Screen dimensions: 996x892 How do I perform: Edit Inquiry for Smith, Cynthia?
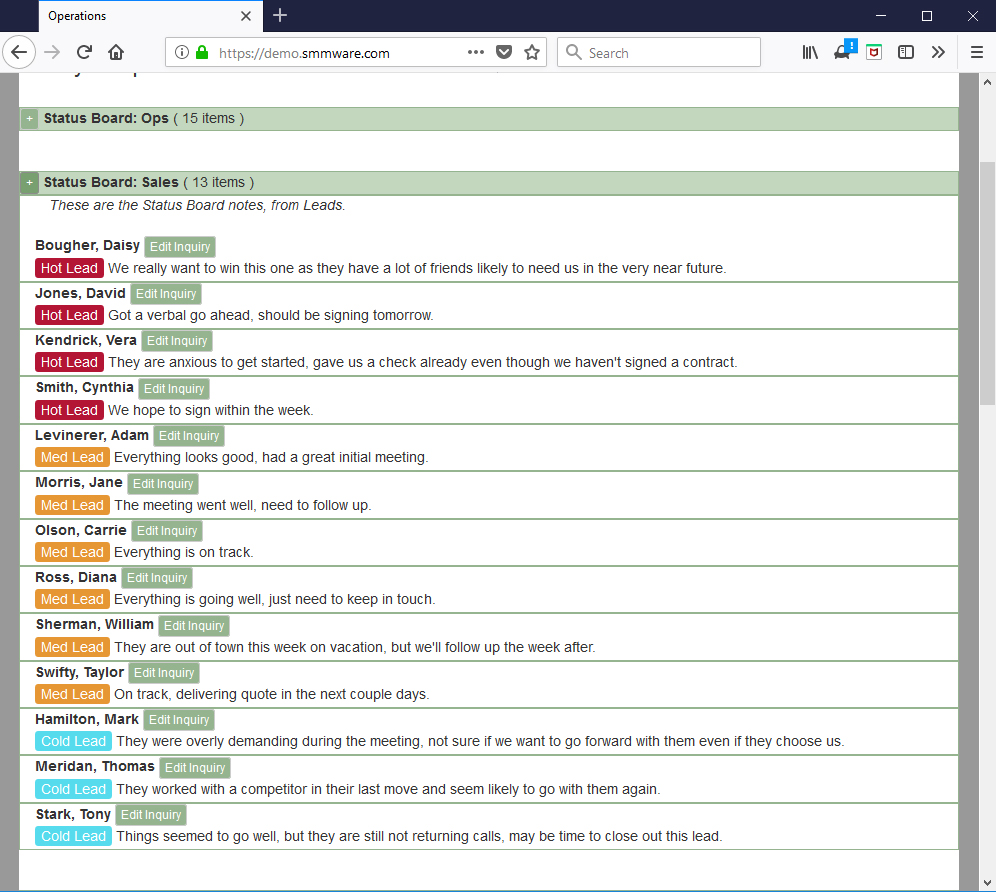pos(174,388)
